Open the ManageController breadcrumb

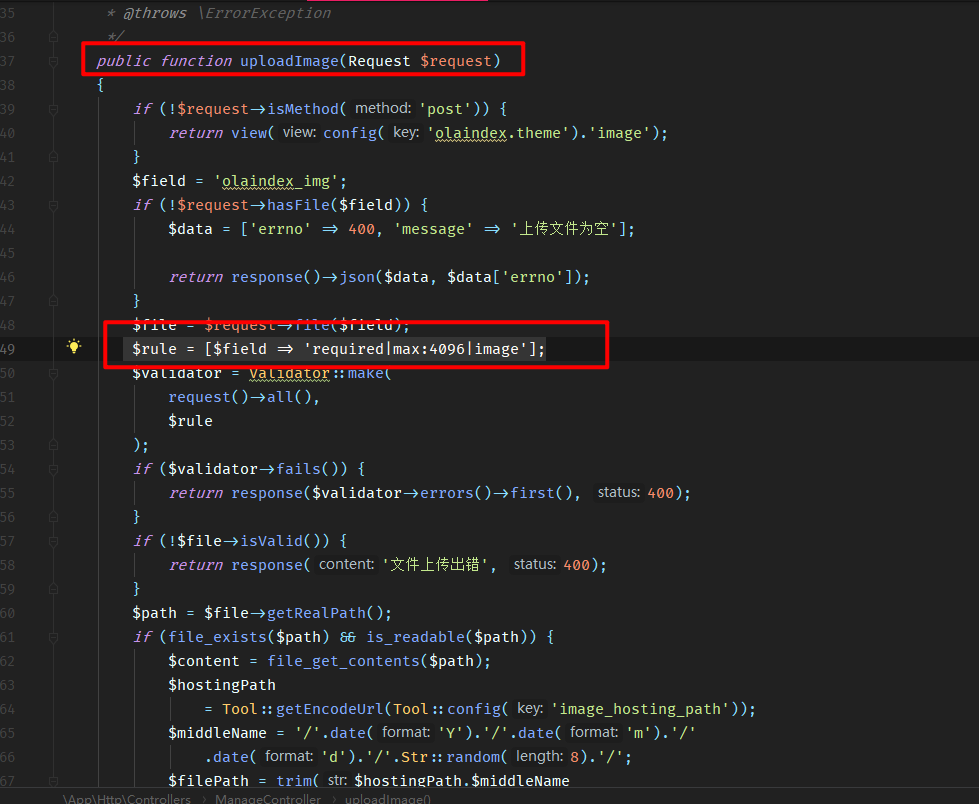[x=267, y=798]
